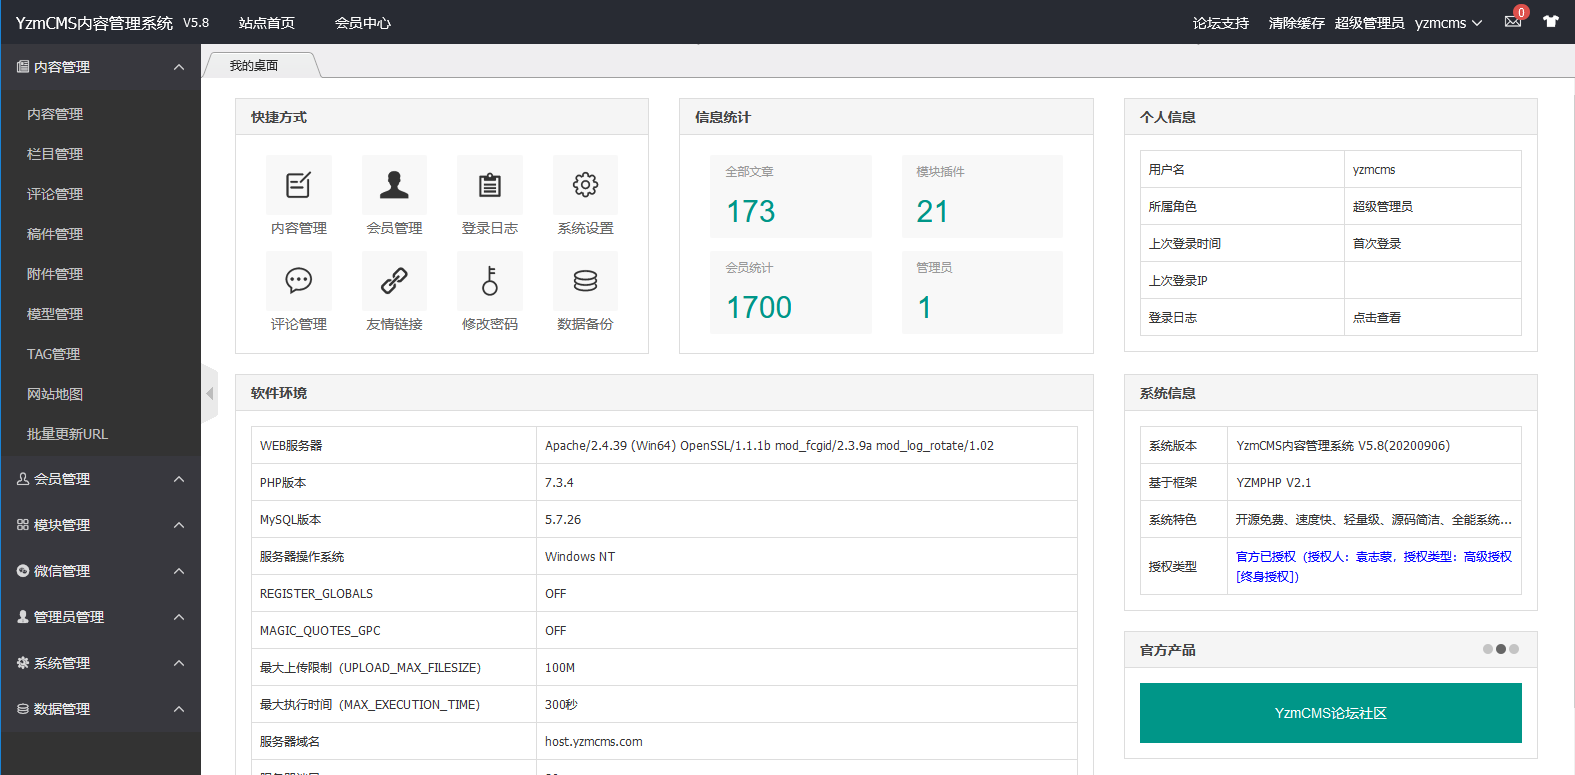Expand the 系统管理 sidebar section
The height and width of the screenshot is (775, 1575).
[100, 663]
